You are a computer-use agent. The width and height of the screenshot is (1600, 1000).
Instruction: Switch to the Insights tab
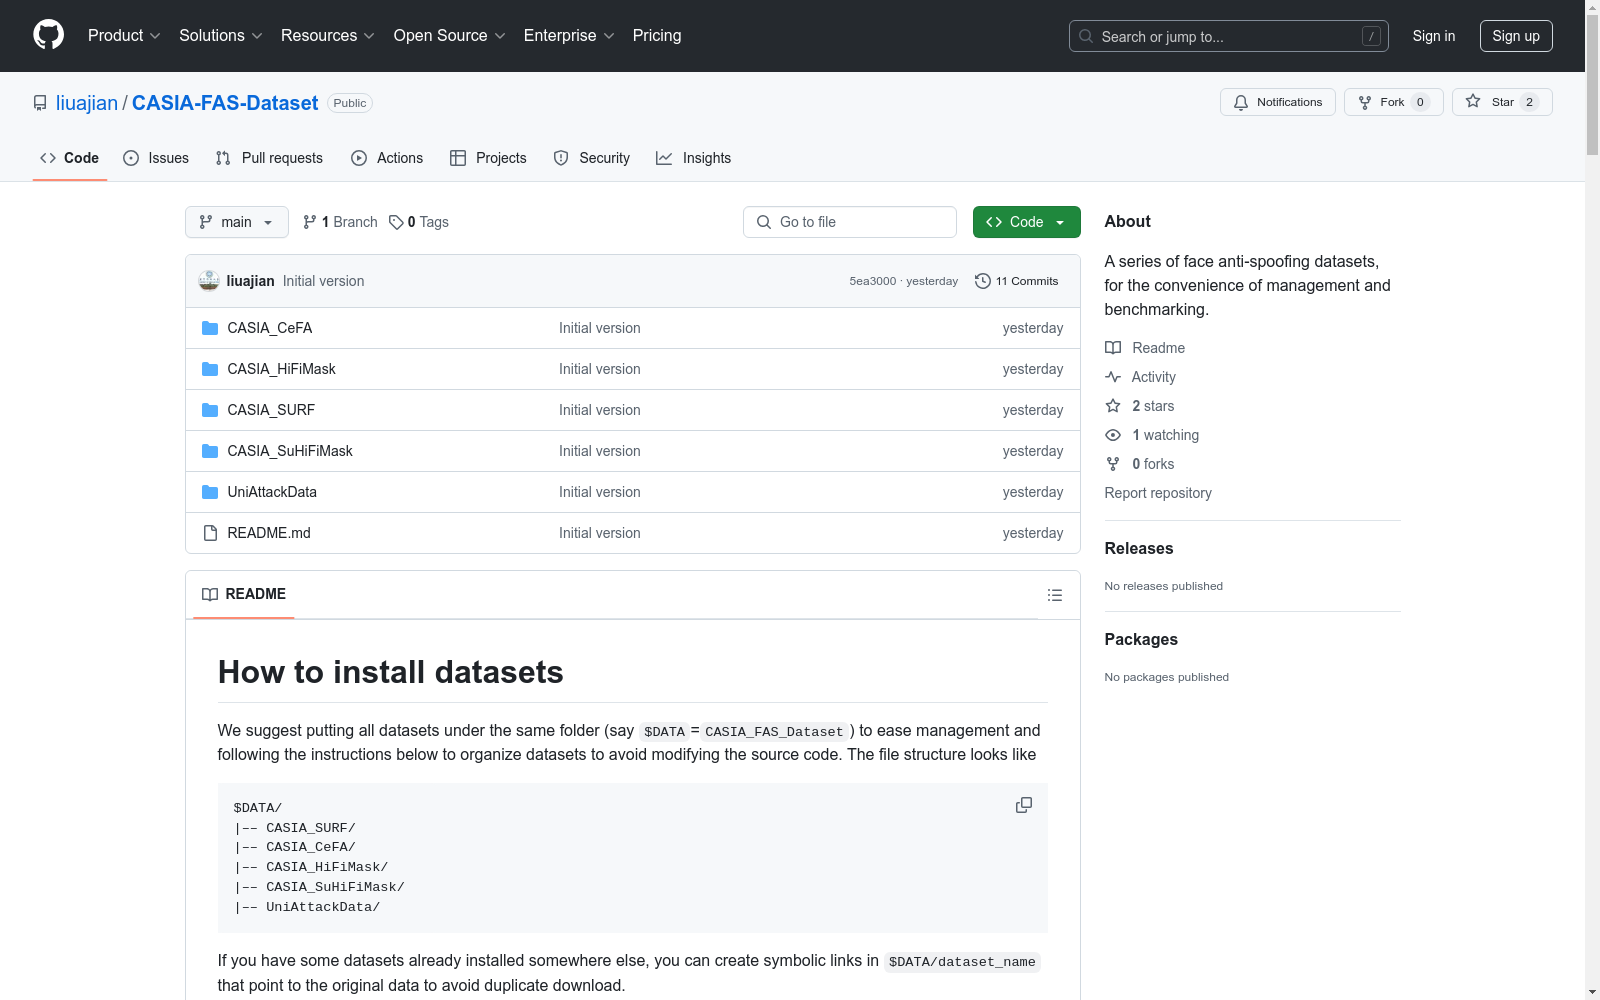click(693, 158)
